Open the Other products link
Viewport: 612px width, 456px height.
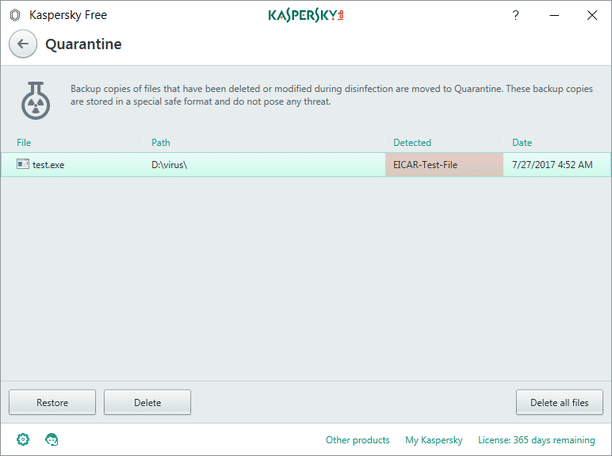tap(358, 440)
